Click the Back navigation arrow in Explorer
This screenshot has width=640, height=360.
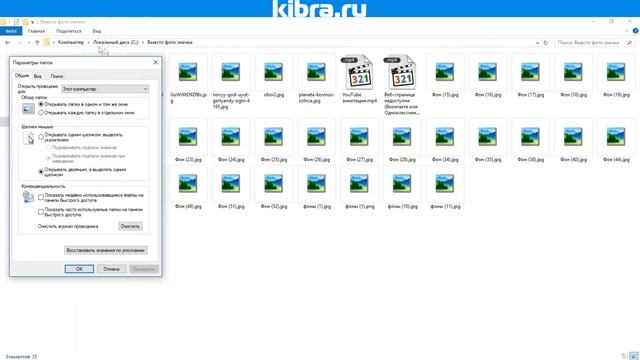click(x=7, y=42)
